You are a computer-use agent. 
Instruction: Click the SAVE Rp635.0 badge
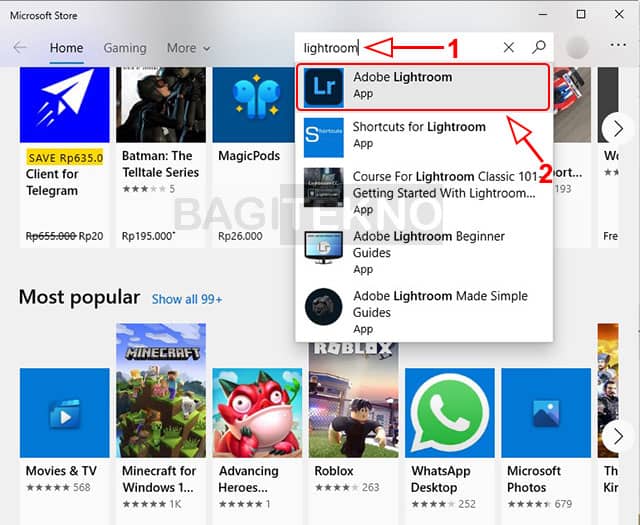65,158
